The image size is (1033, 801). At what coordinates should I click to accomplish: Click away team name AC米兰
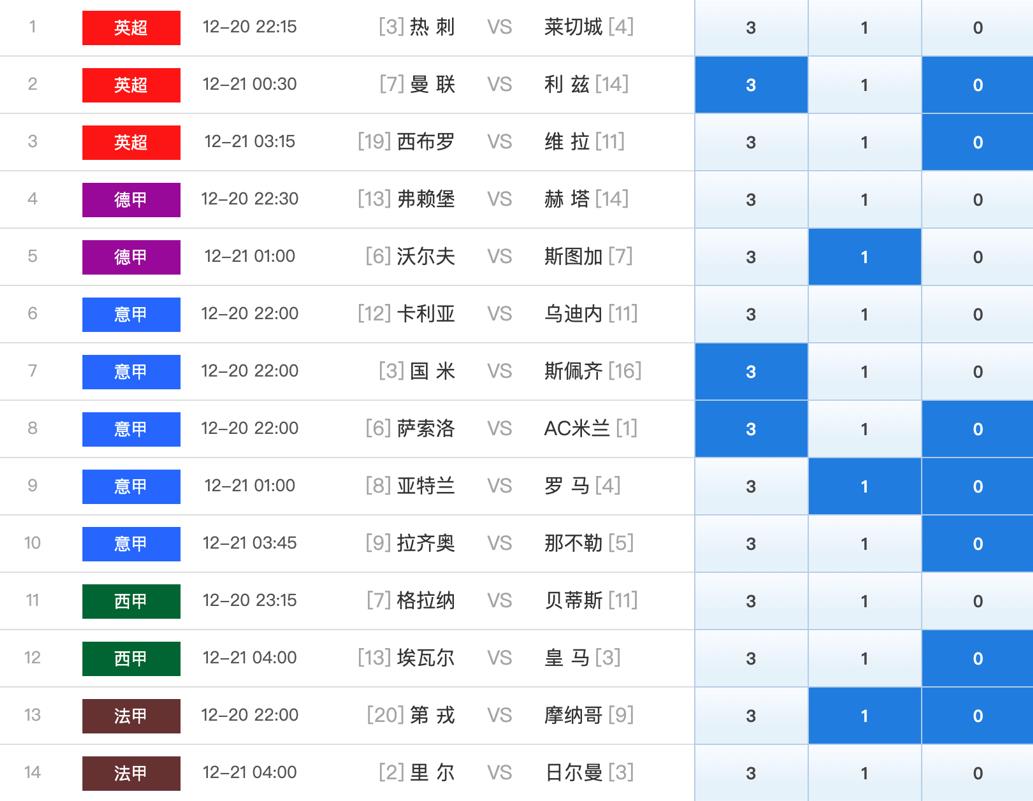577,428
